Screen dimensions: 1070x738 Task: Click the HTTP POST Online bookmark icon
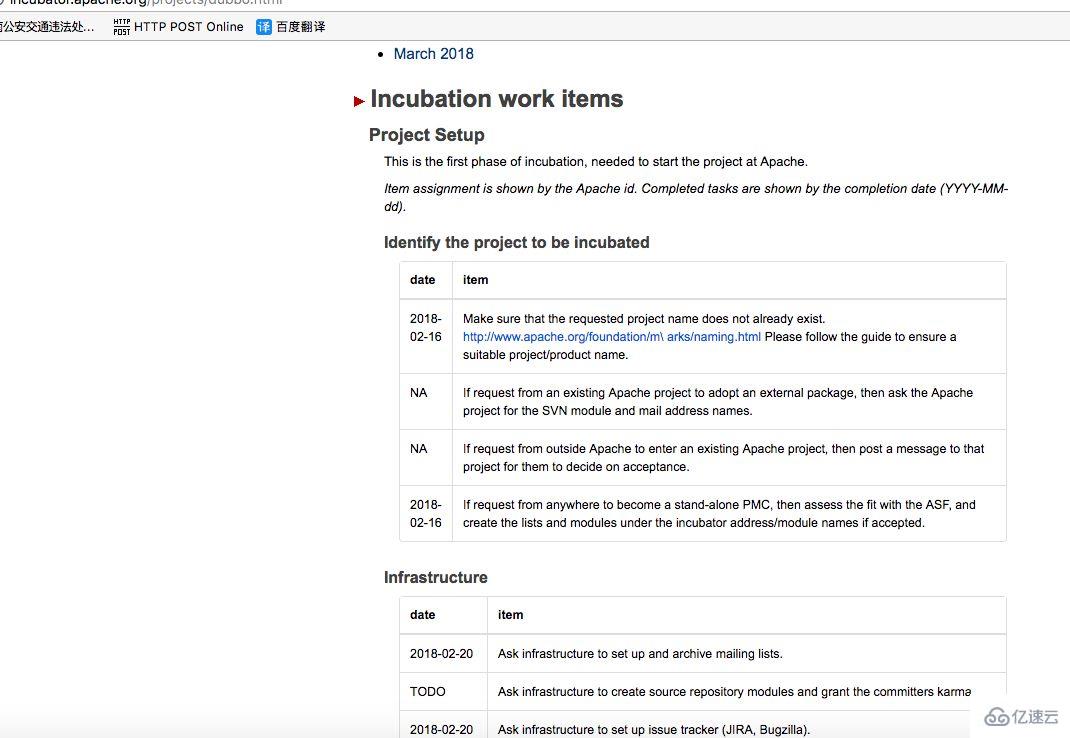coord(122,27)
